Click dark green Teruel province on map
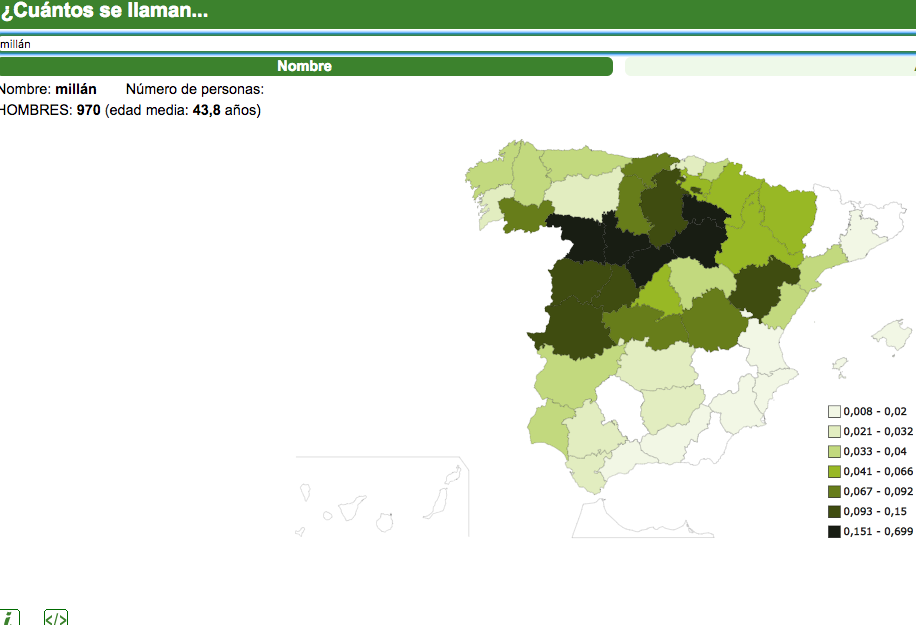The height and width of the screenshot is (625, 916). click(762, 287)
